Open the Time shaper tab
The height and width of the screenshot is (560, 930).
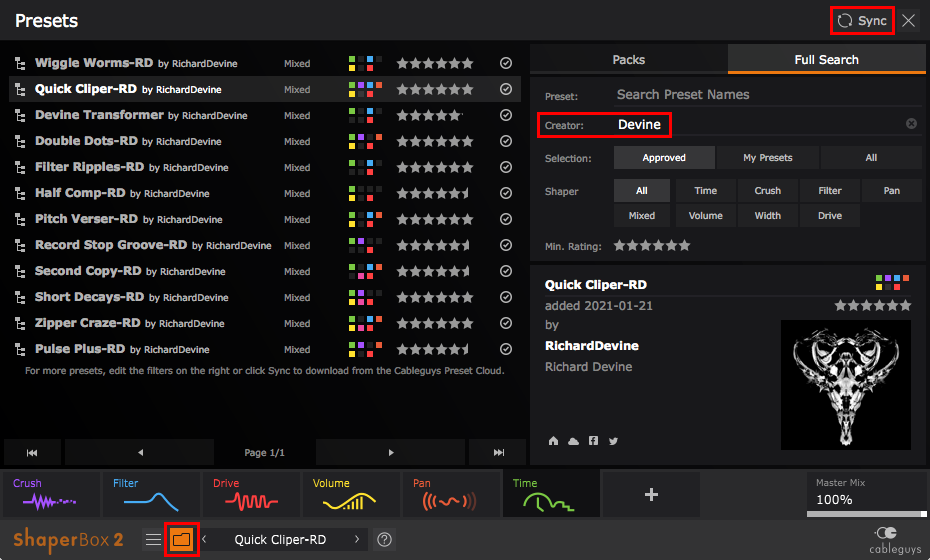(551, 494)
